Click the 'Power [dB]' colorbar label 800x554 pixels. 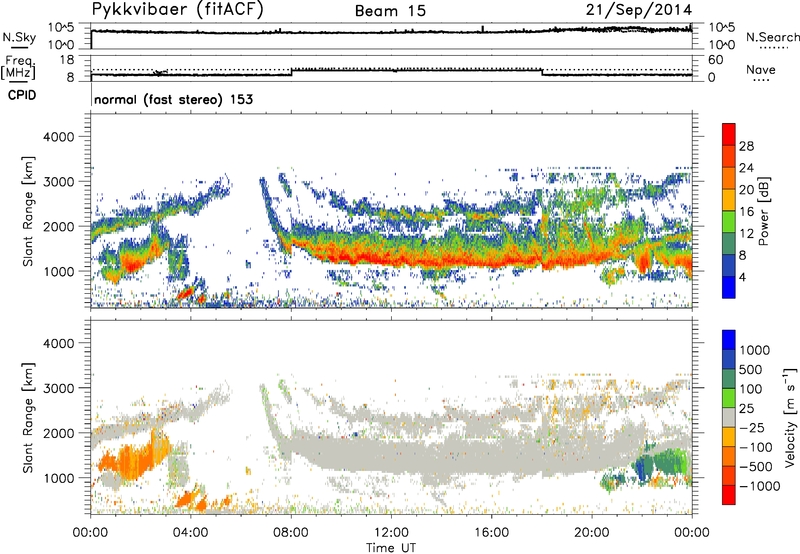point(763,211)
